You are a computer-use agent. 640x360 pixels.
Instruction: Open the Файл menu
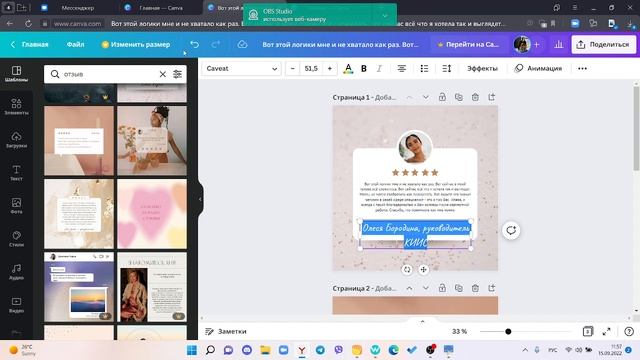point(76,44)
